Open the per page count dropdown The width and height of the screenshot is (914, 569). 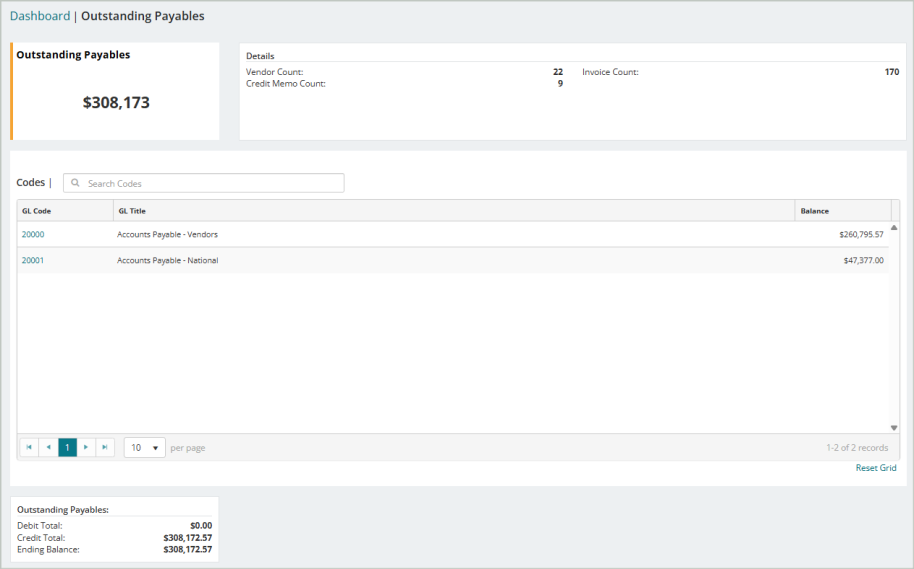point(145,447)
